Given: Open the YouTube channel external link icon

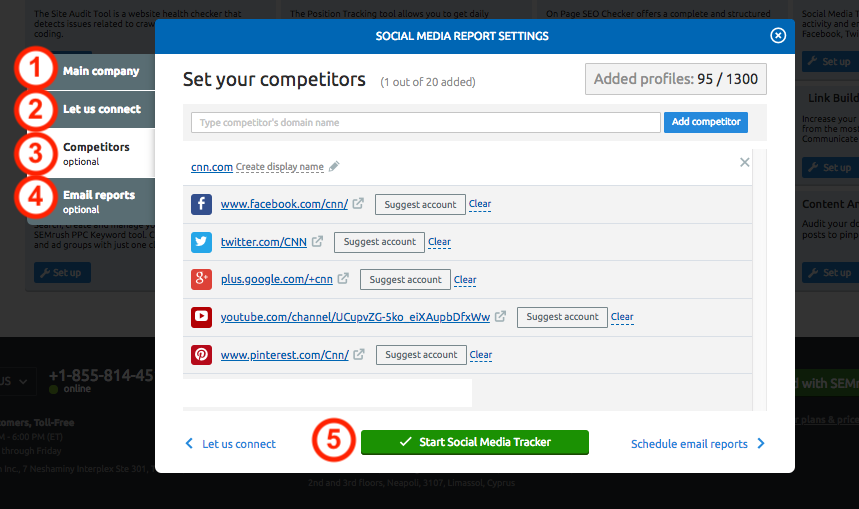Looking at the screenshot, I should click(501, 317).
